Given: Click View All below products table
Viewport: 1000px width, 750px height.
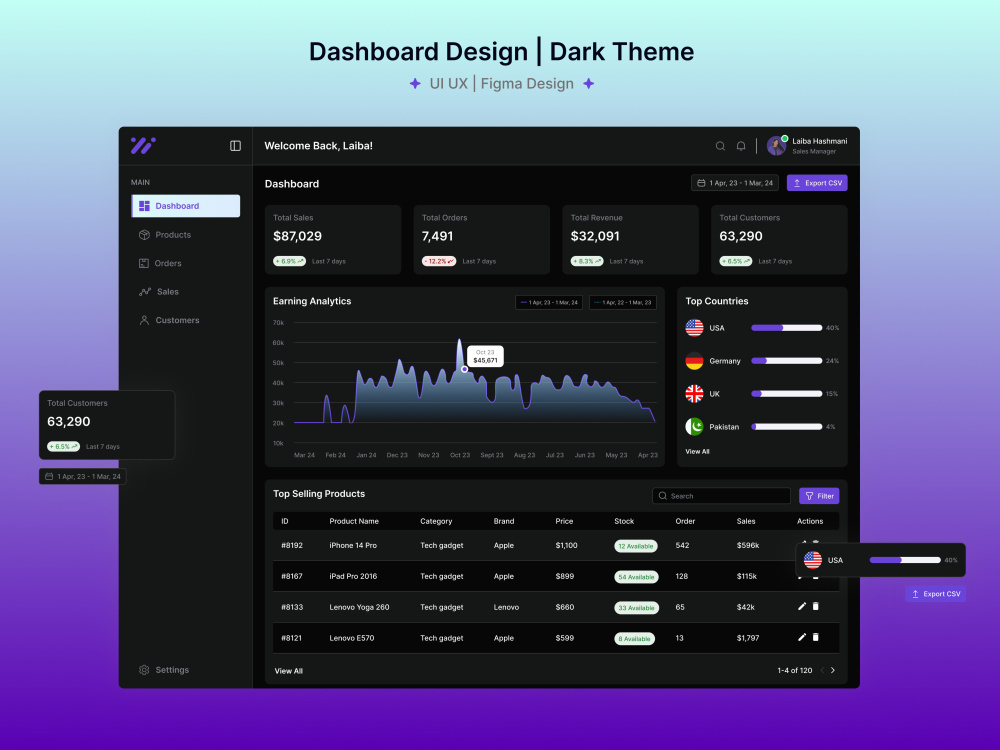Looking at the screenshot, I should click(288, 671).
